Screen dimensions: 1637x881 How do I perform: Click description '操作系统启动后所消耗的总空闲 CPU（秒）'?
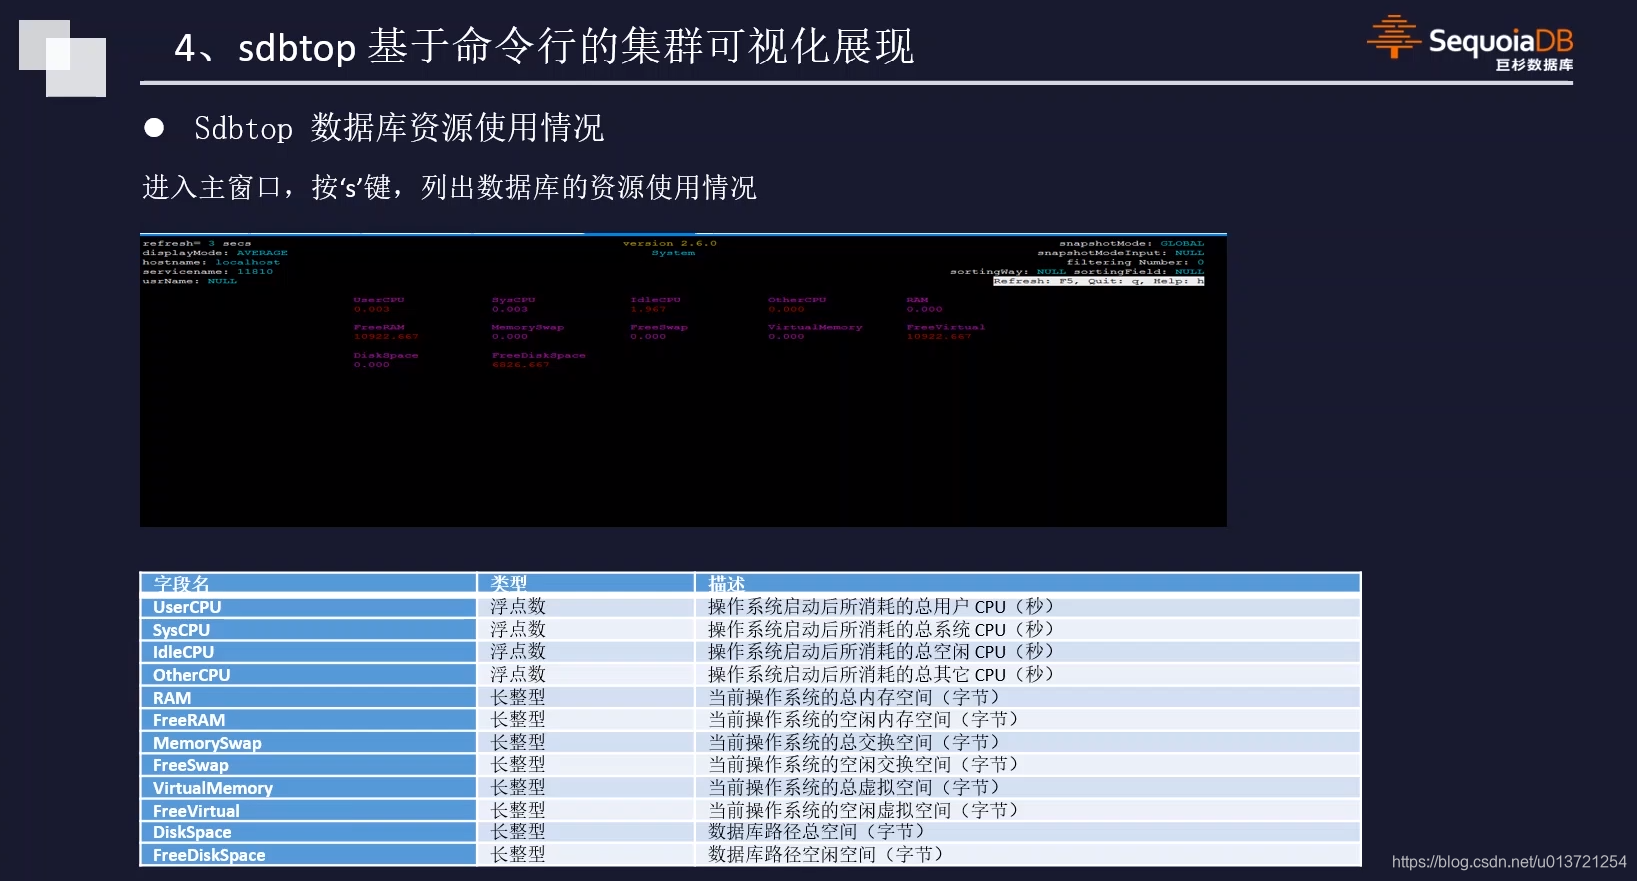click(881, 651)
